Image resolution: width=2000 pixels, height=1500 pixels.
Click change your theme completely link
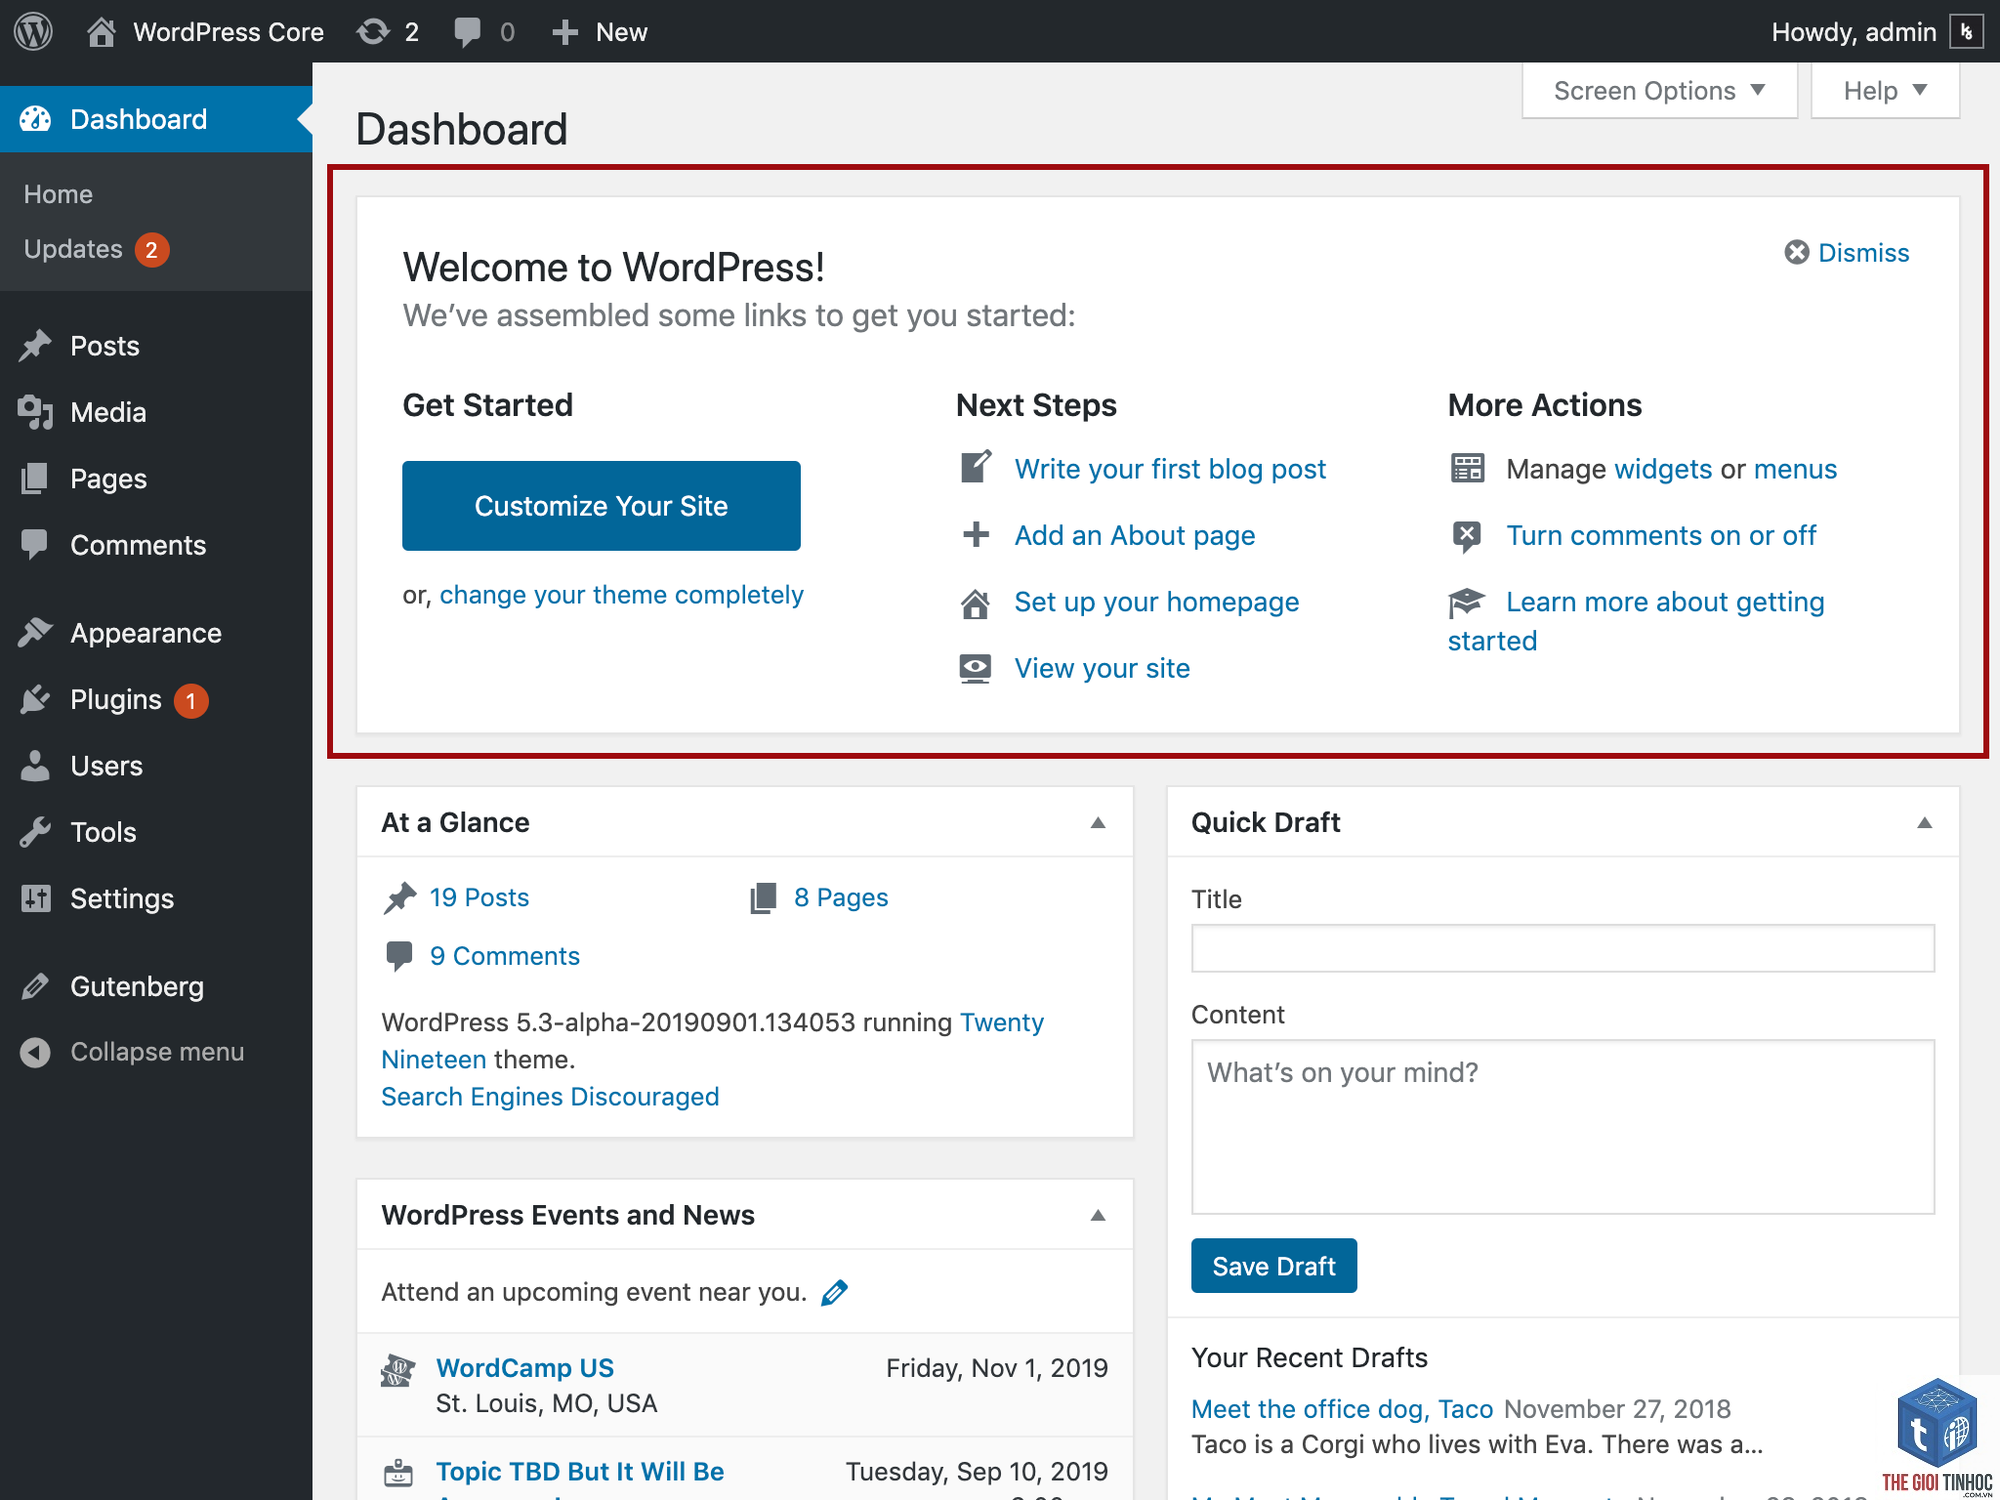point(621,595)
